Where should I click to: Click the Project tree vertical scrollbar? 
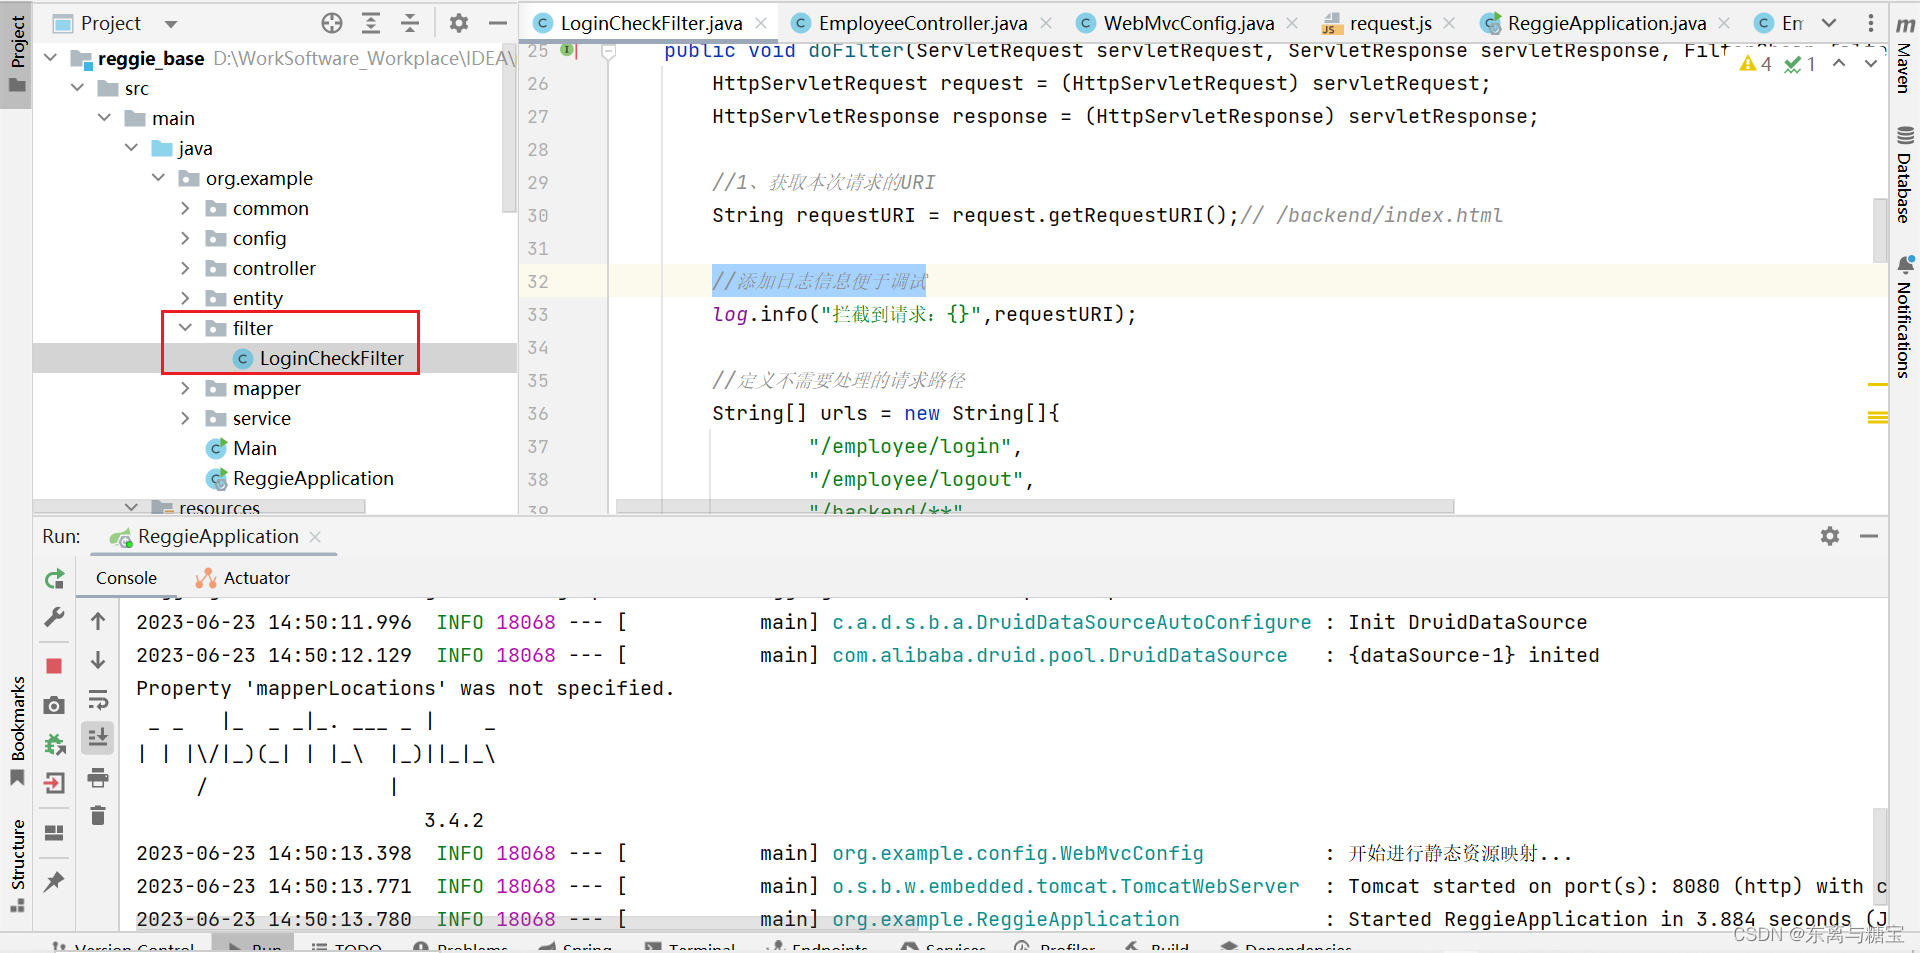[x=508, y=128]
